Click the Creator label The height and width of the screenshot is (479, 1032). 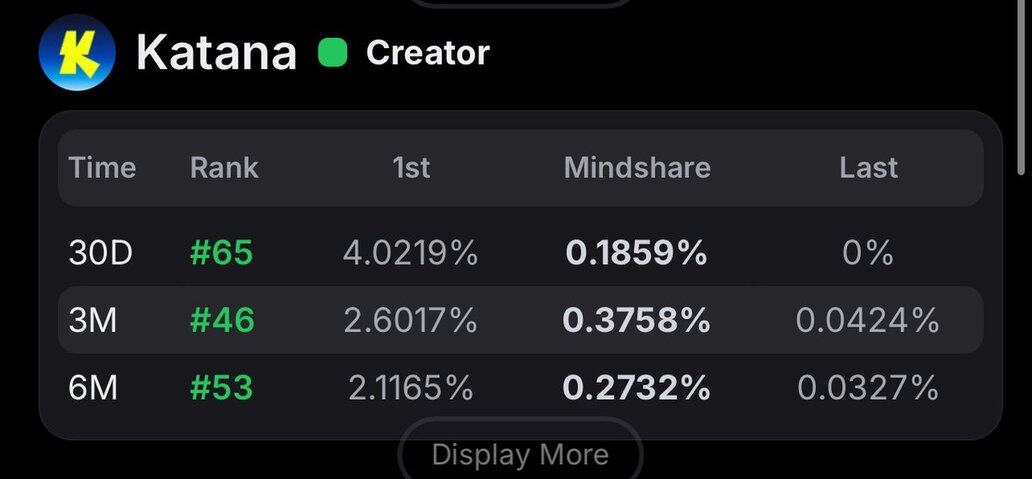[x=428, y=53]
